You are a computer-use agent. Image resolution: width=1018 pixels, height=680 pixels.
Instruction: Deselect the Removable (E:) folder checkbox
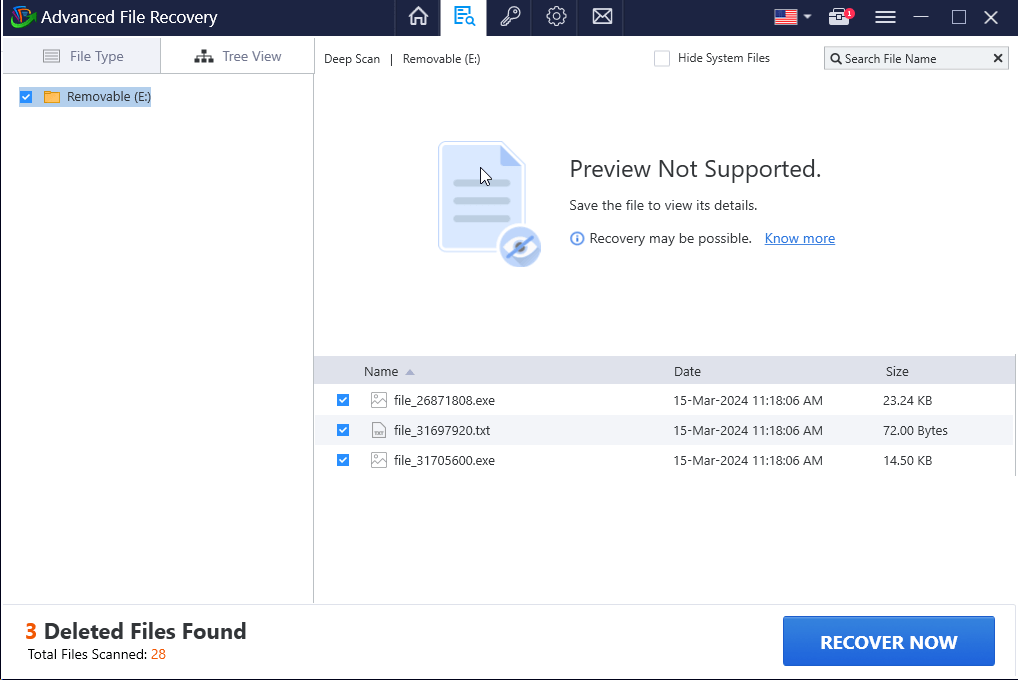pyautogui.click(x=26, y=97)
